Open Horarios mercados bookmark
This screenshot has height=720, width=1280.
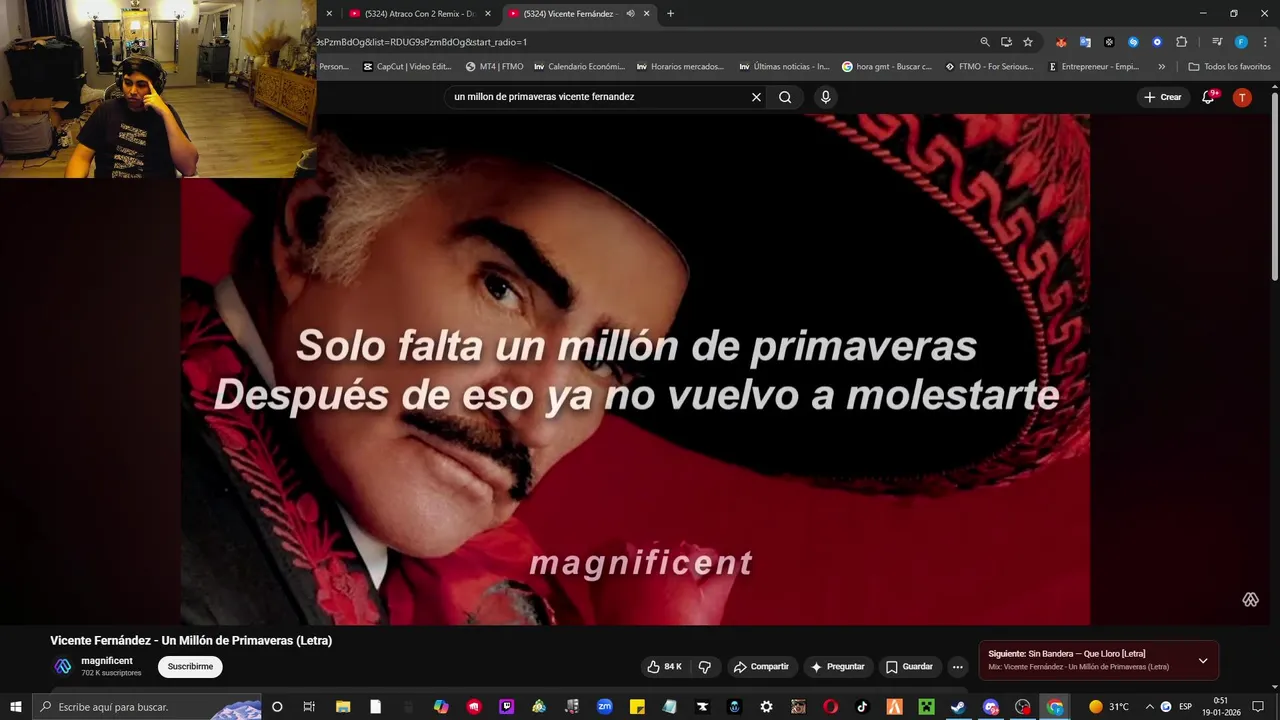click(x=680, y=67)
